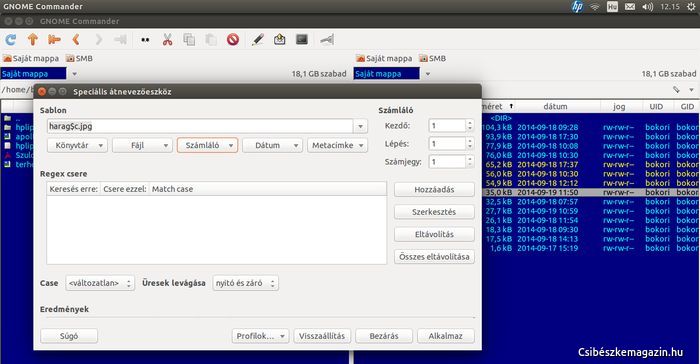Open the mail envelope indicator

click(x=630, y=7)
